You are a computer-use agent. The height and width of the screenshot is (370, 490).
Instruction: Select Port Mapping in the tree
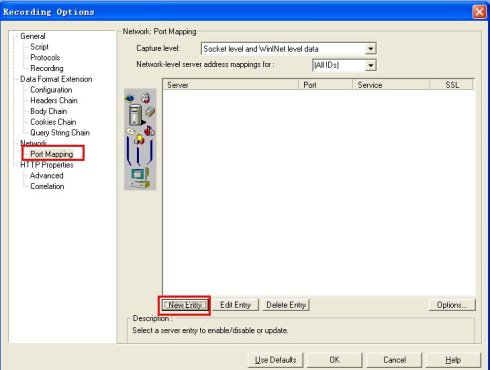click(52, 154)
